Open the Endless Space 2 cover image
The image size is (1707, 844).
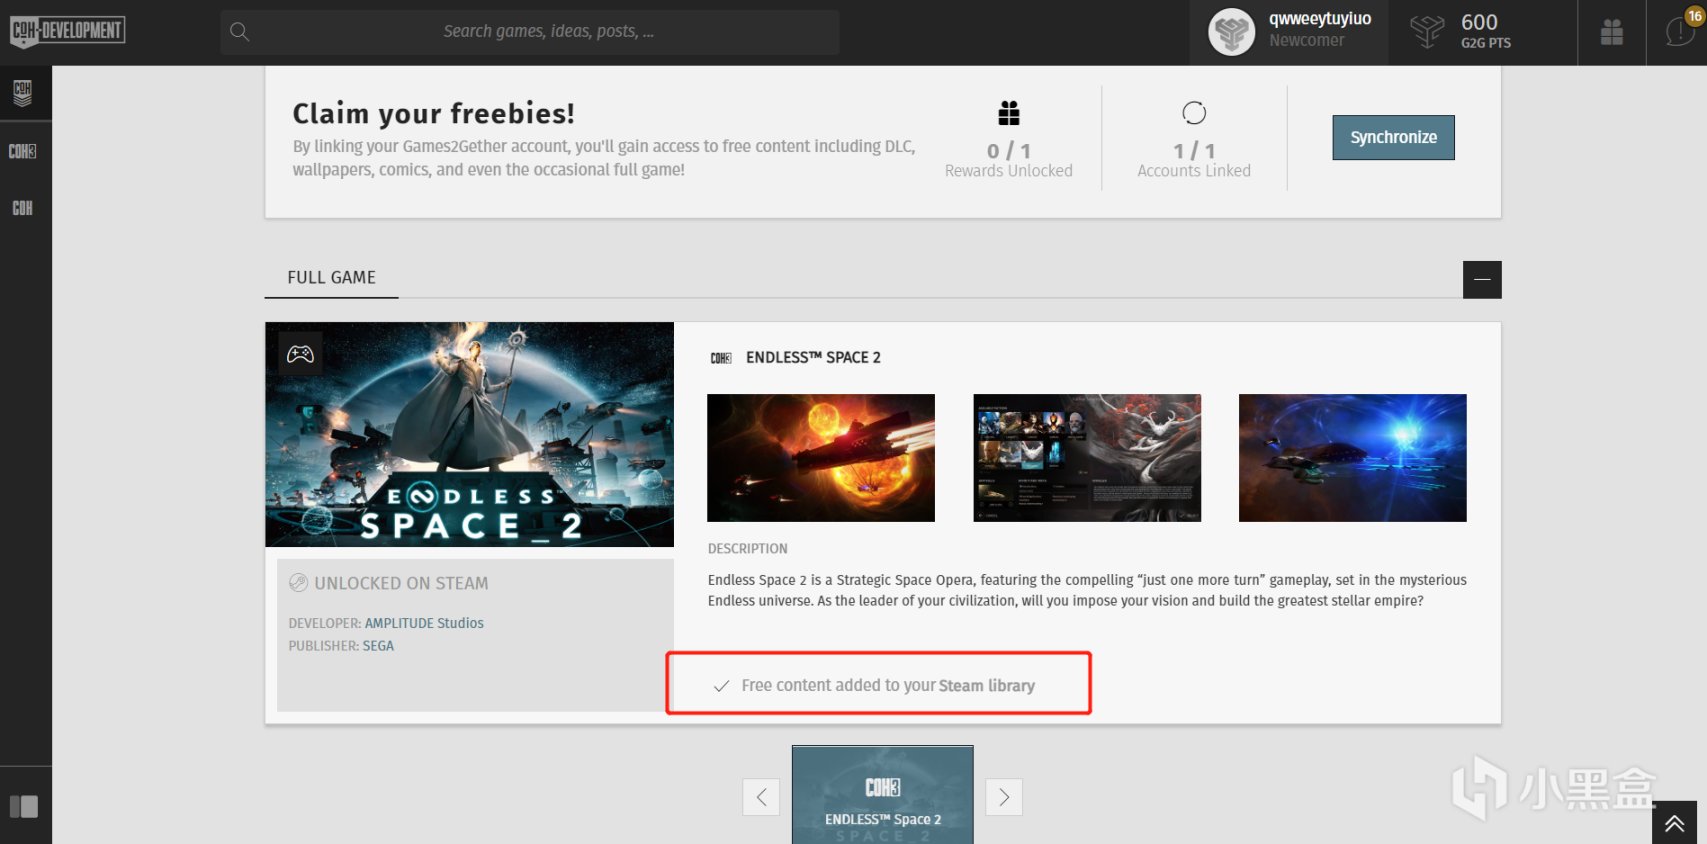tap(469, 434)
